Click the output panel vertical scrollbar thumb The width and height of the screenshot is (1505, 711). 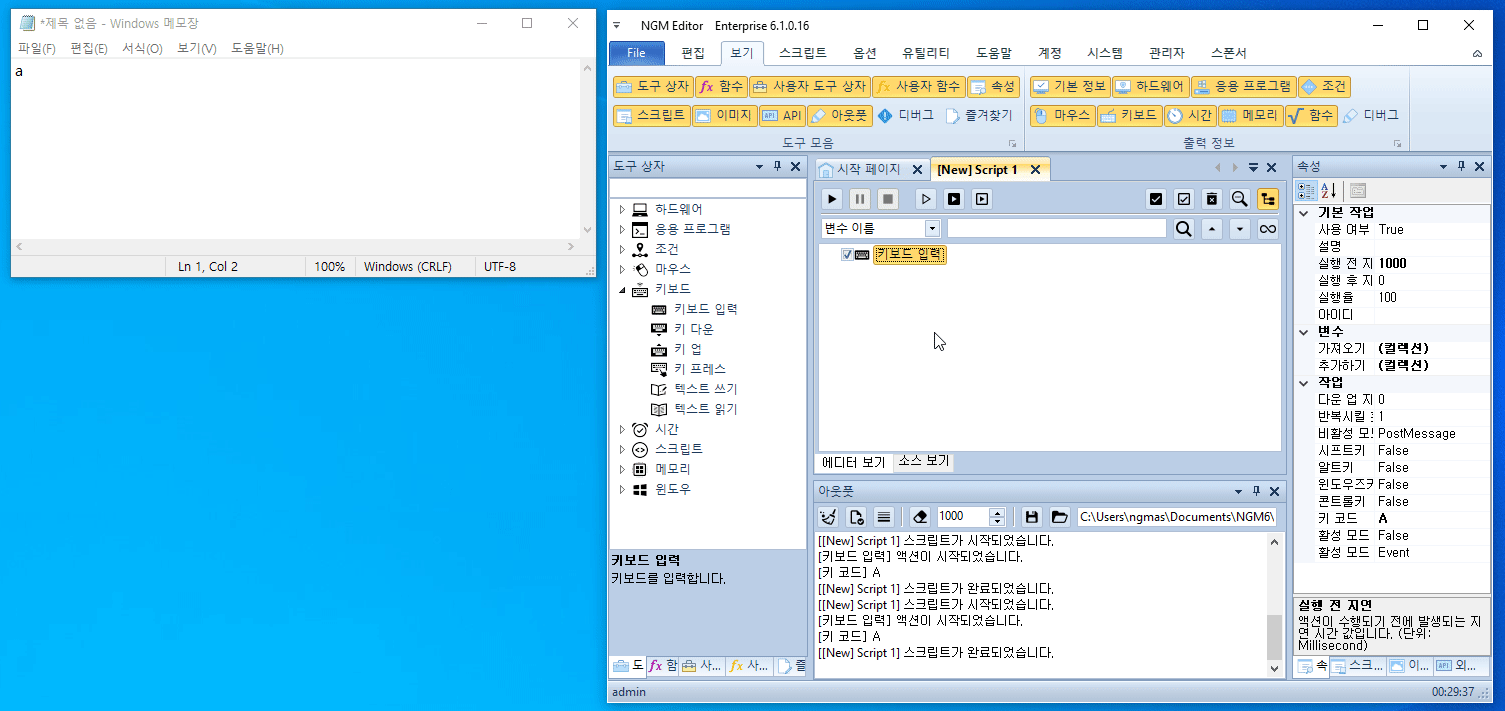1274,636
